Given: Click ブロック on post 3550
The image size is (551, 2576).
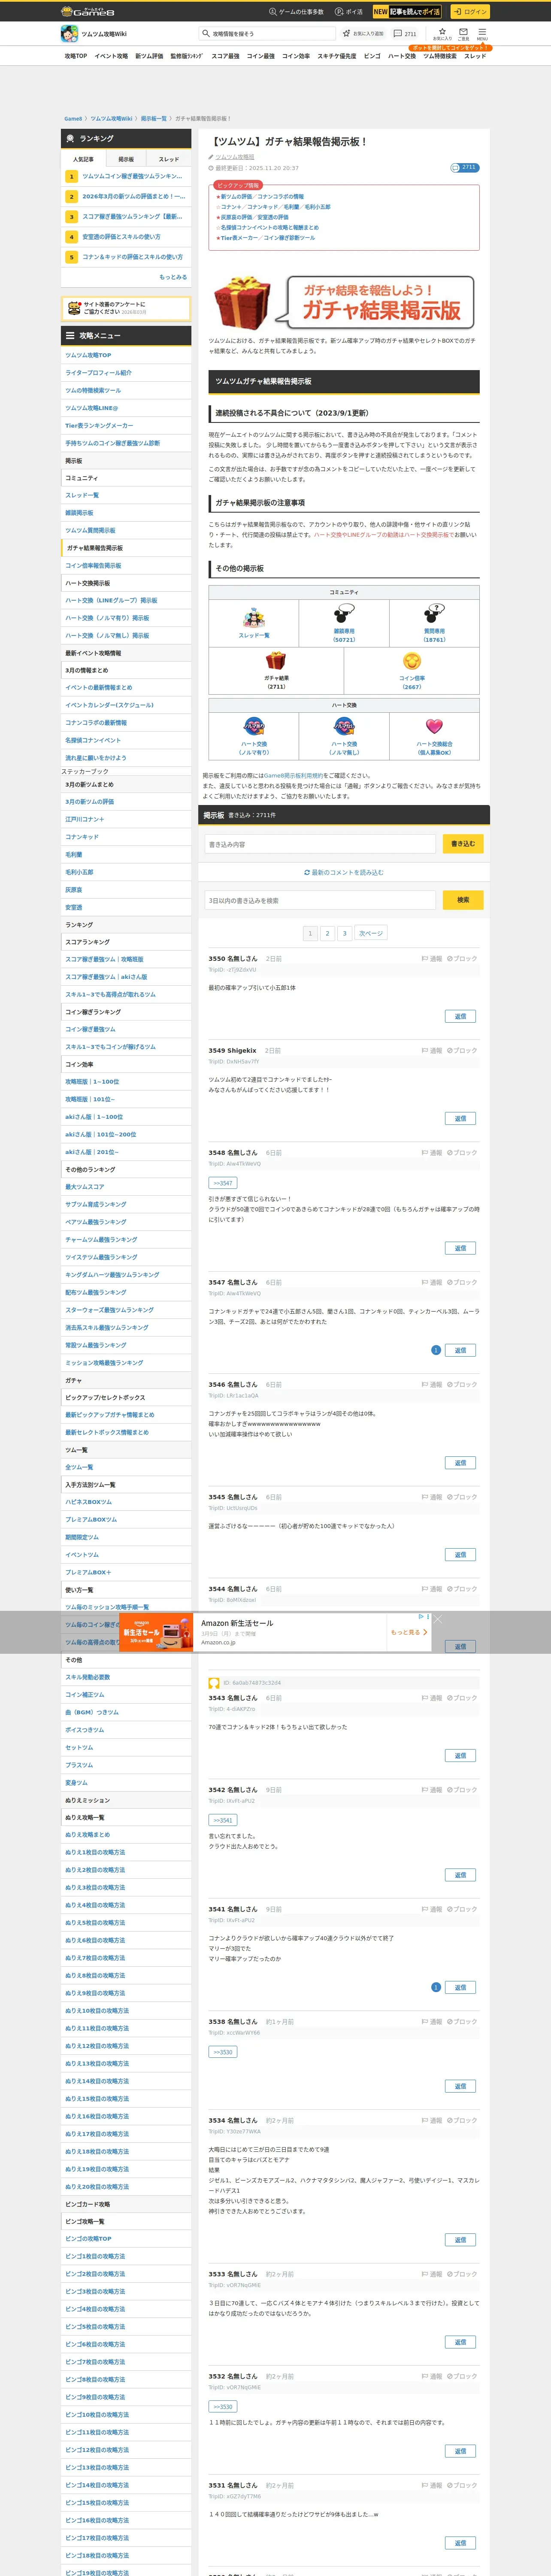Looking at the screenshot, I should tap(462, 959).
